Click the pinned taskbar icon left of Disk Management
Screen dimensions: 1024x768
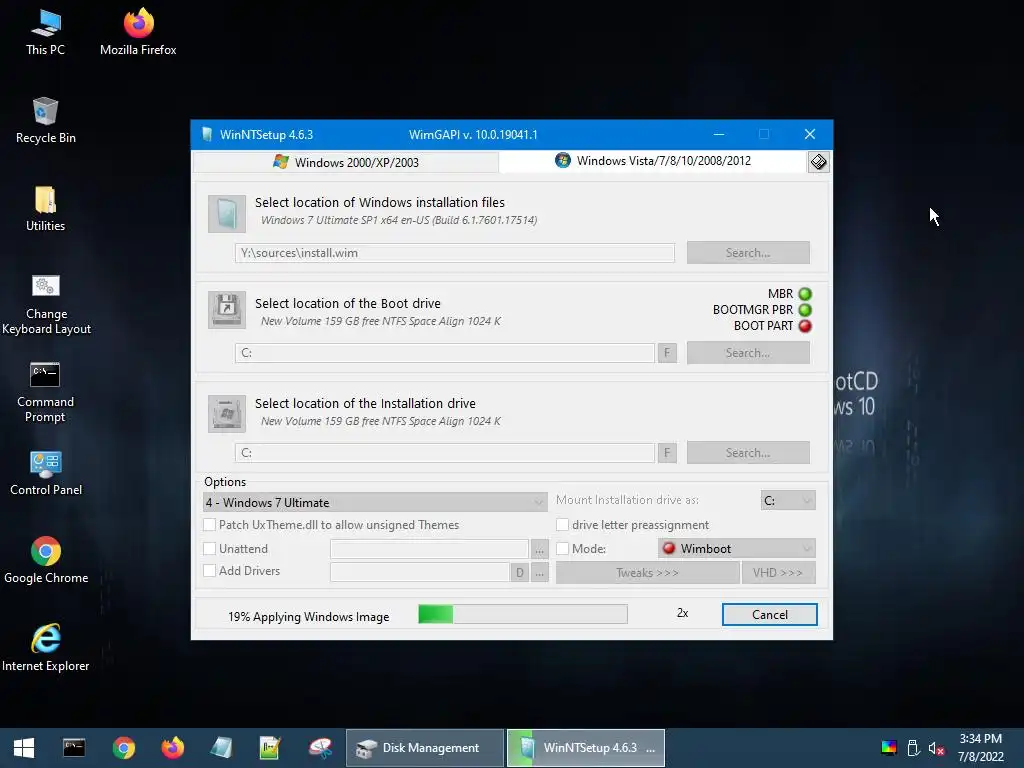pyautogui.click(x=320, y=748)
